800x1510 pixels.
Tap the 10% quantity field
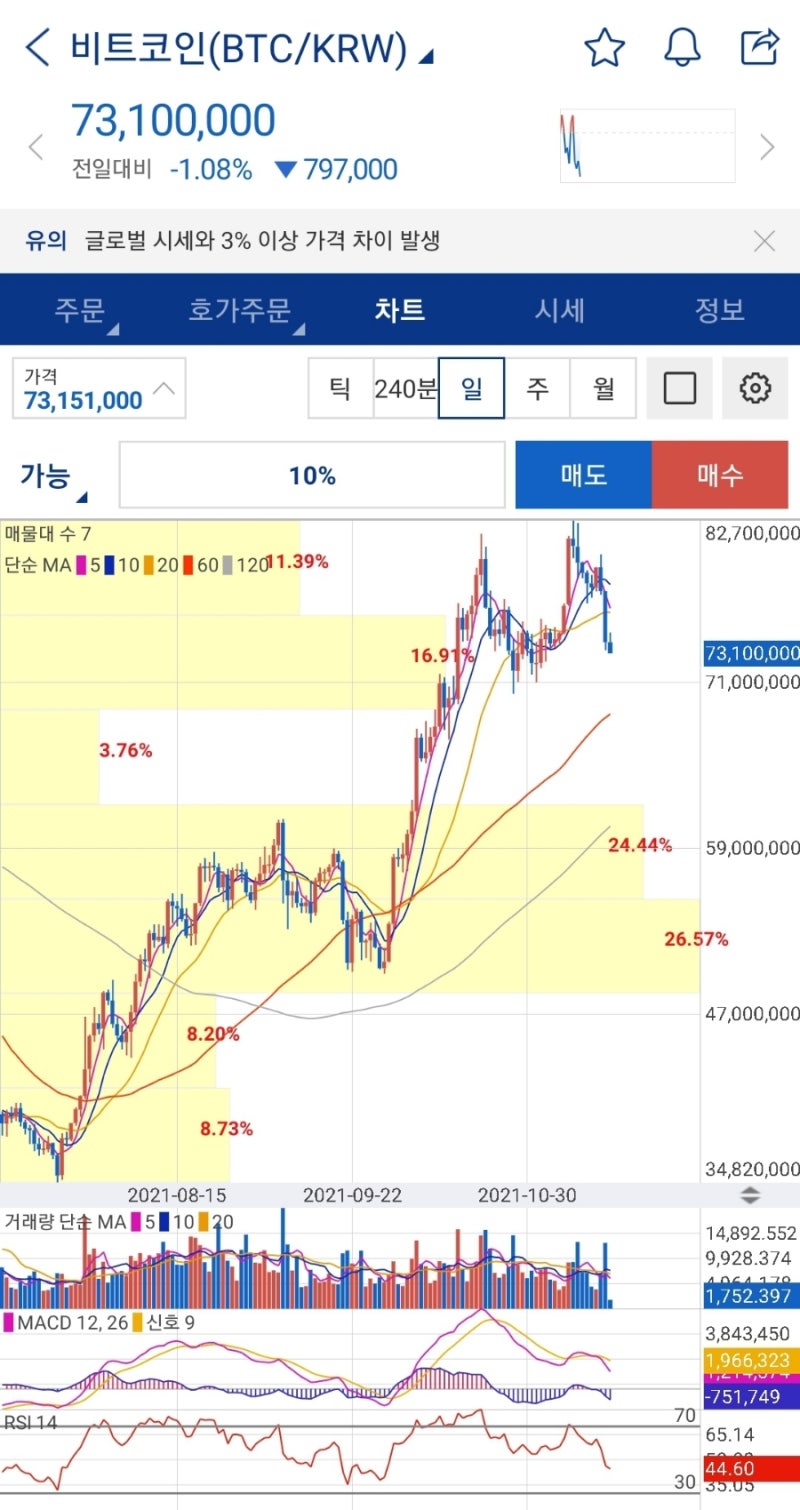point(312,475)
